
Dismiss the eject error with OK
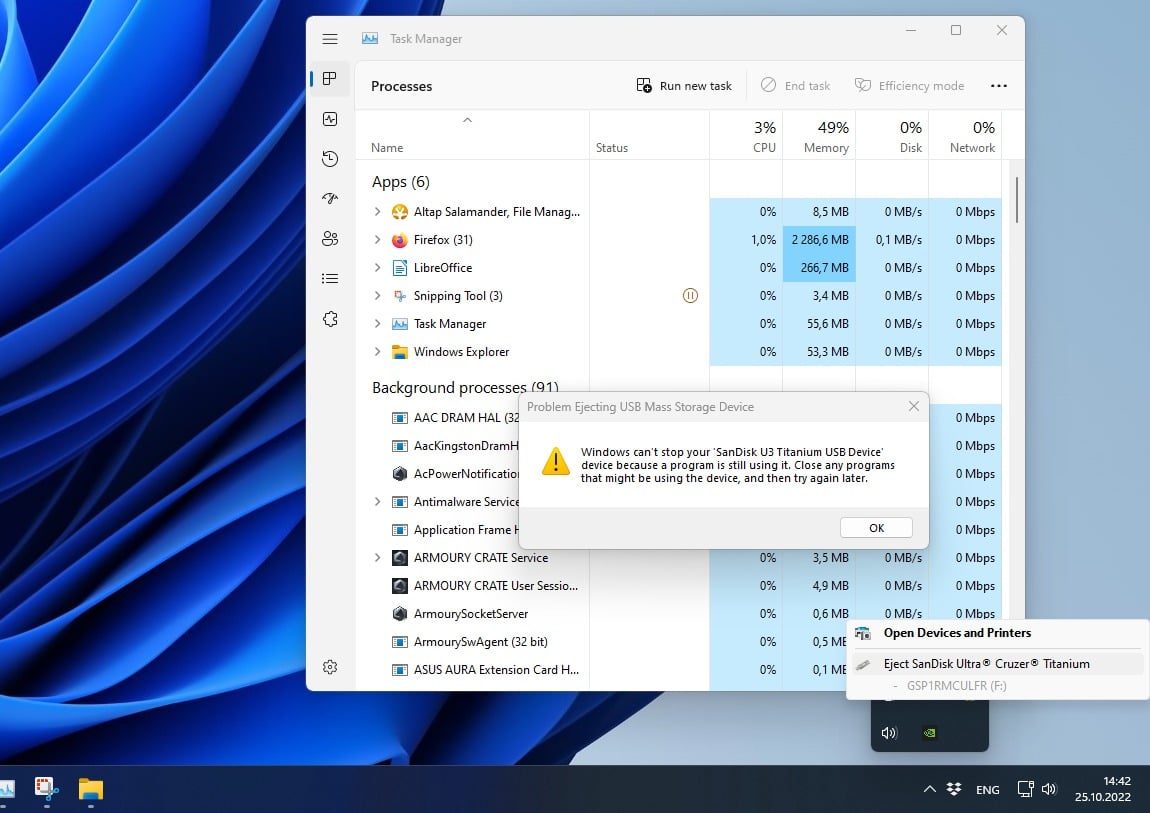coord(876,528)
